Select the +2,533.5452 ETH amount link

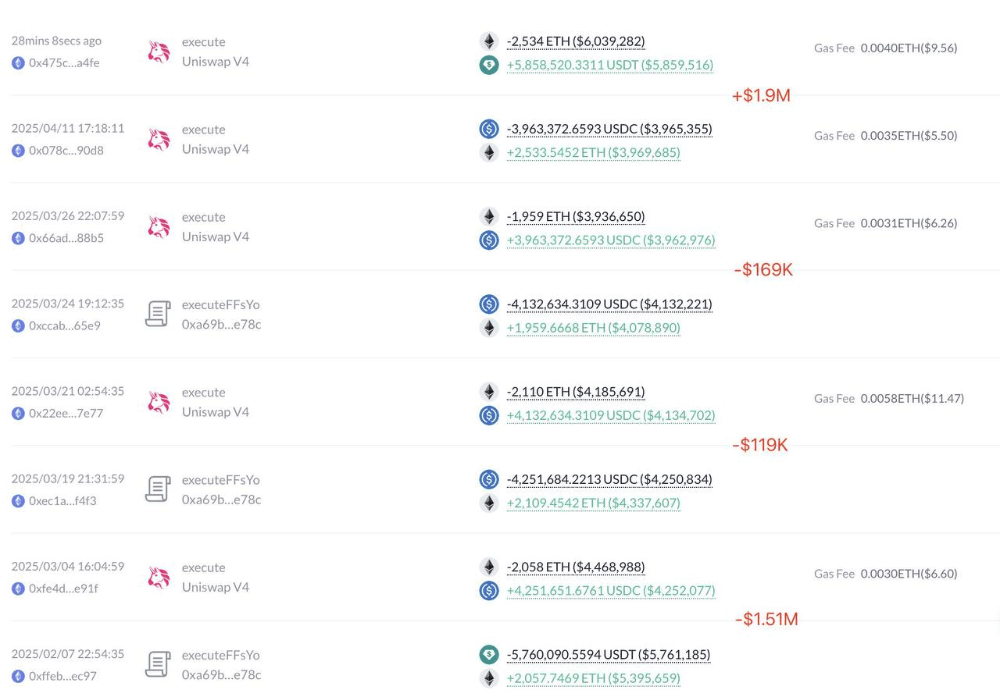point(593,153)
